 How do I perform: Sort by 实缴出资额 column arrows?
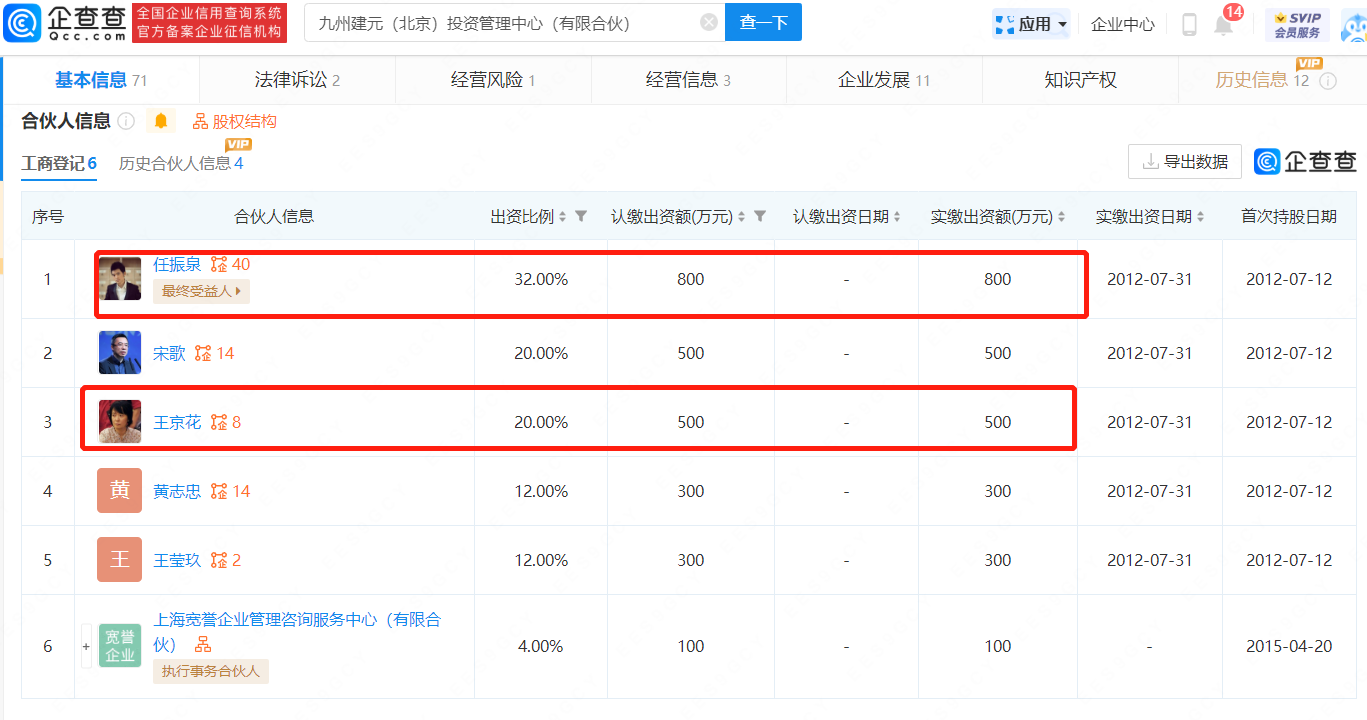click(x=1061, y=217)
